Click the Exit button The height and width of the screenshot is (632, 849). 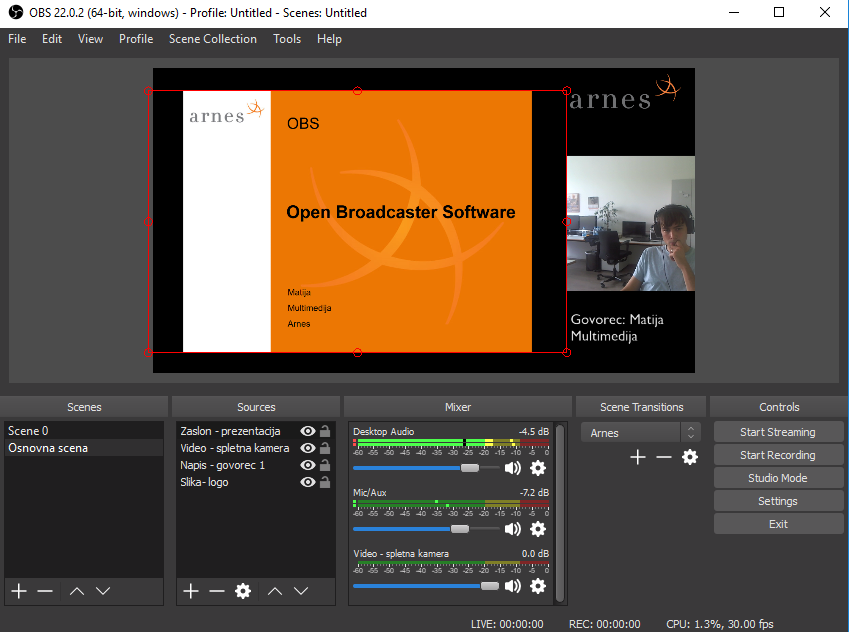pos(778,524)
